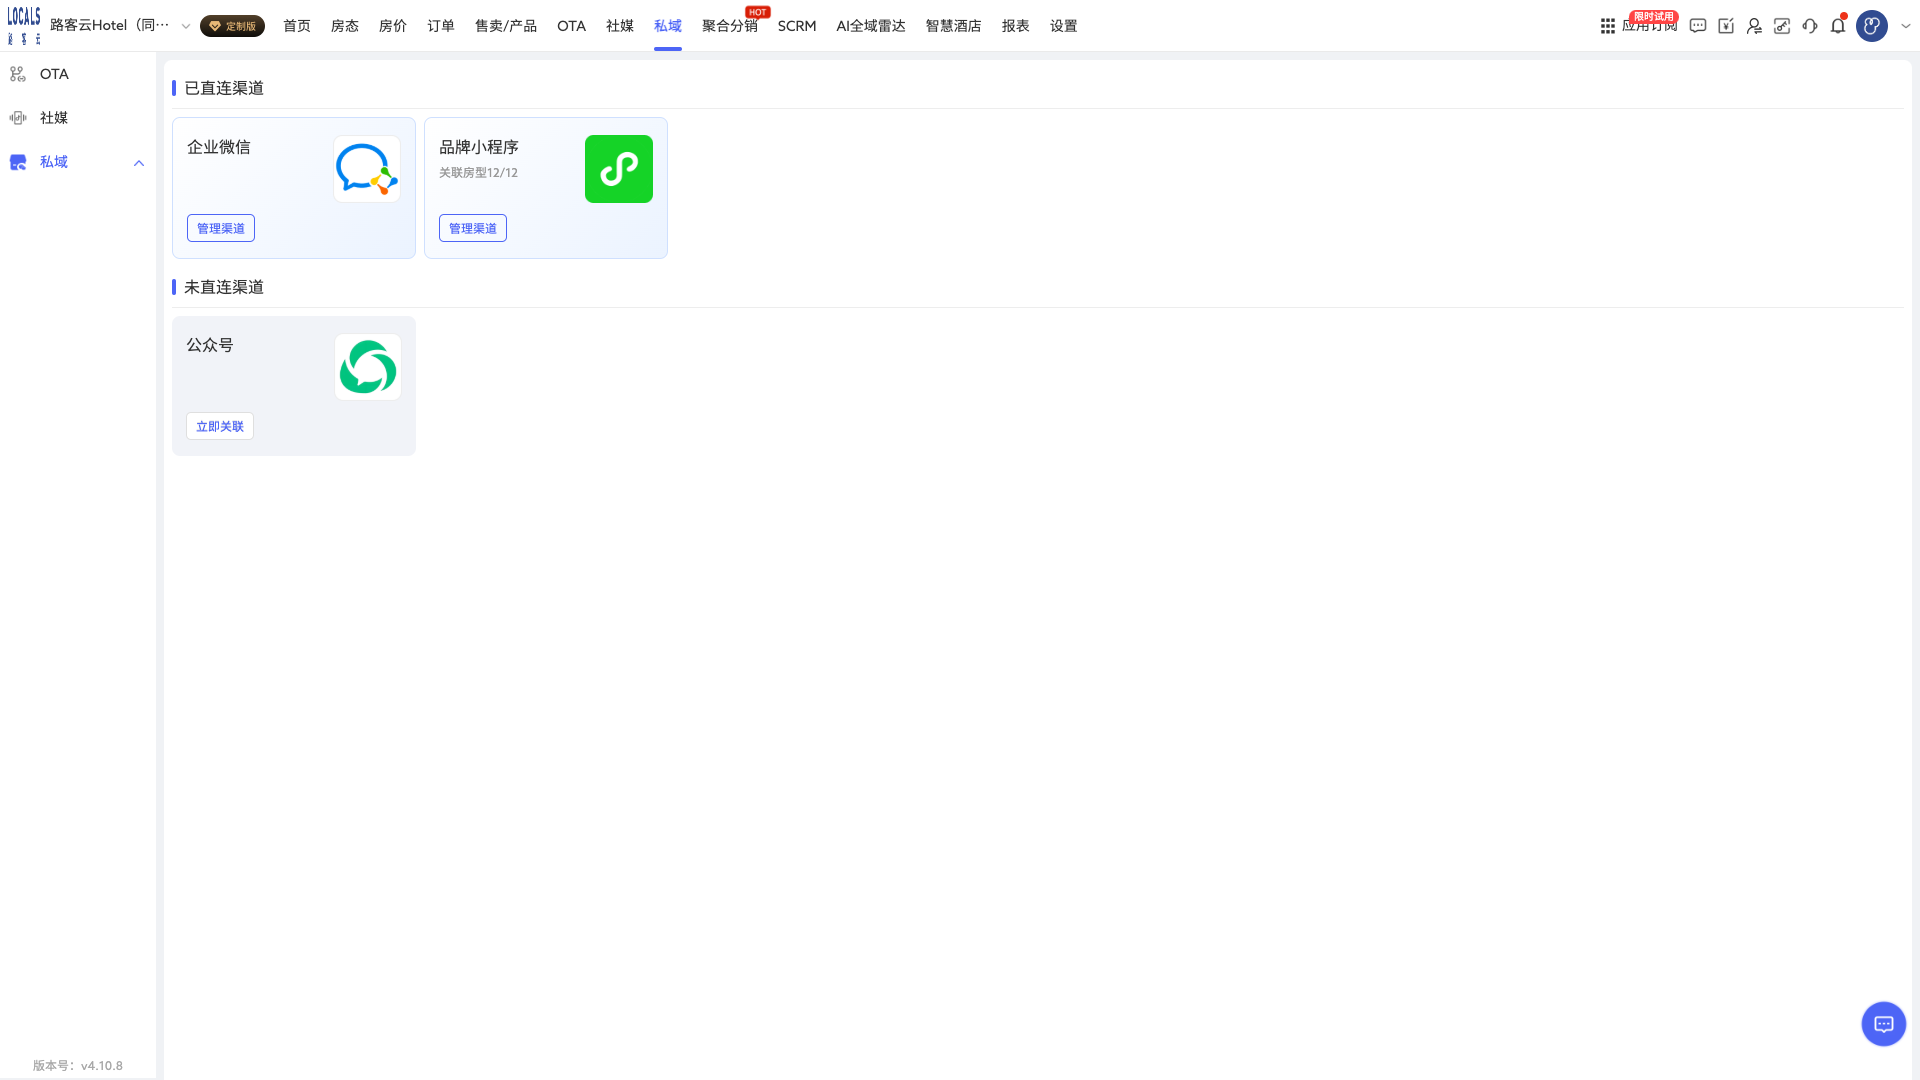The image size is (1920, 1080).
Task: Open the SCRM tab
Action: (x=797, y=26)
